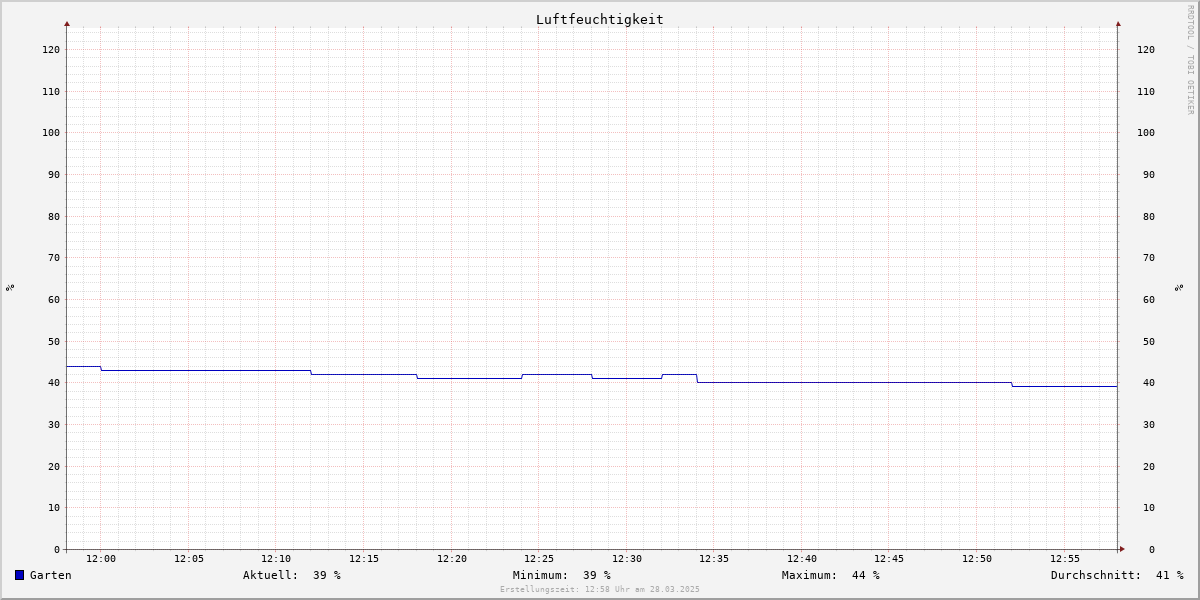The height and width of the screenshot is (600, 1200).
Task: Click the 50 label on the right axis
Action: (x=1149, y=341)
